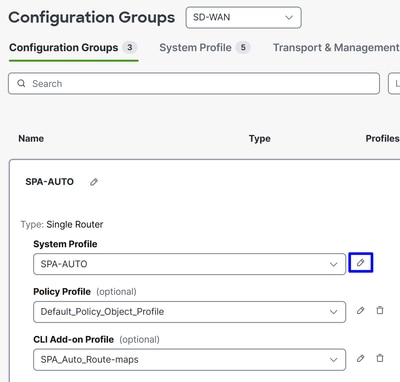This screenshot has height=382, width=400.
Task: Delete the Policy Profile with the trash icon
Action: [x=380, y=310]
